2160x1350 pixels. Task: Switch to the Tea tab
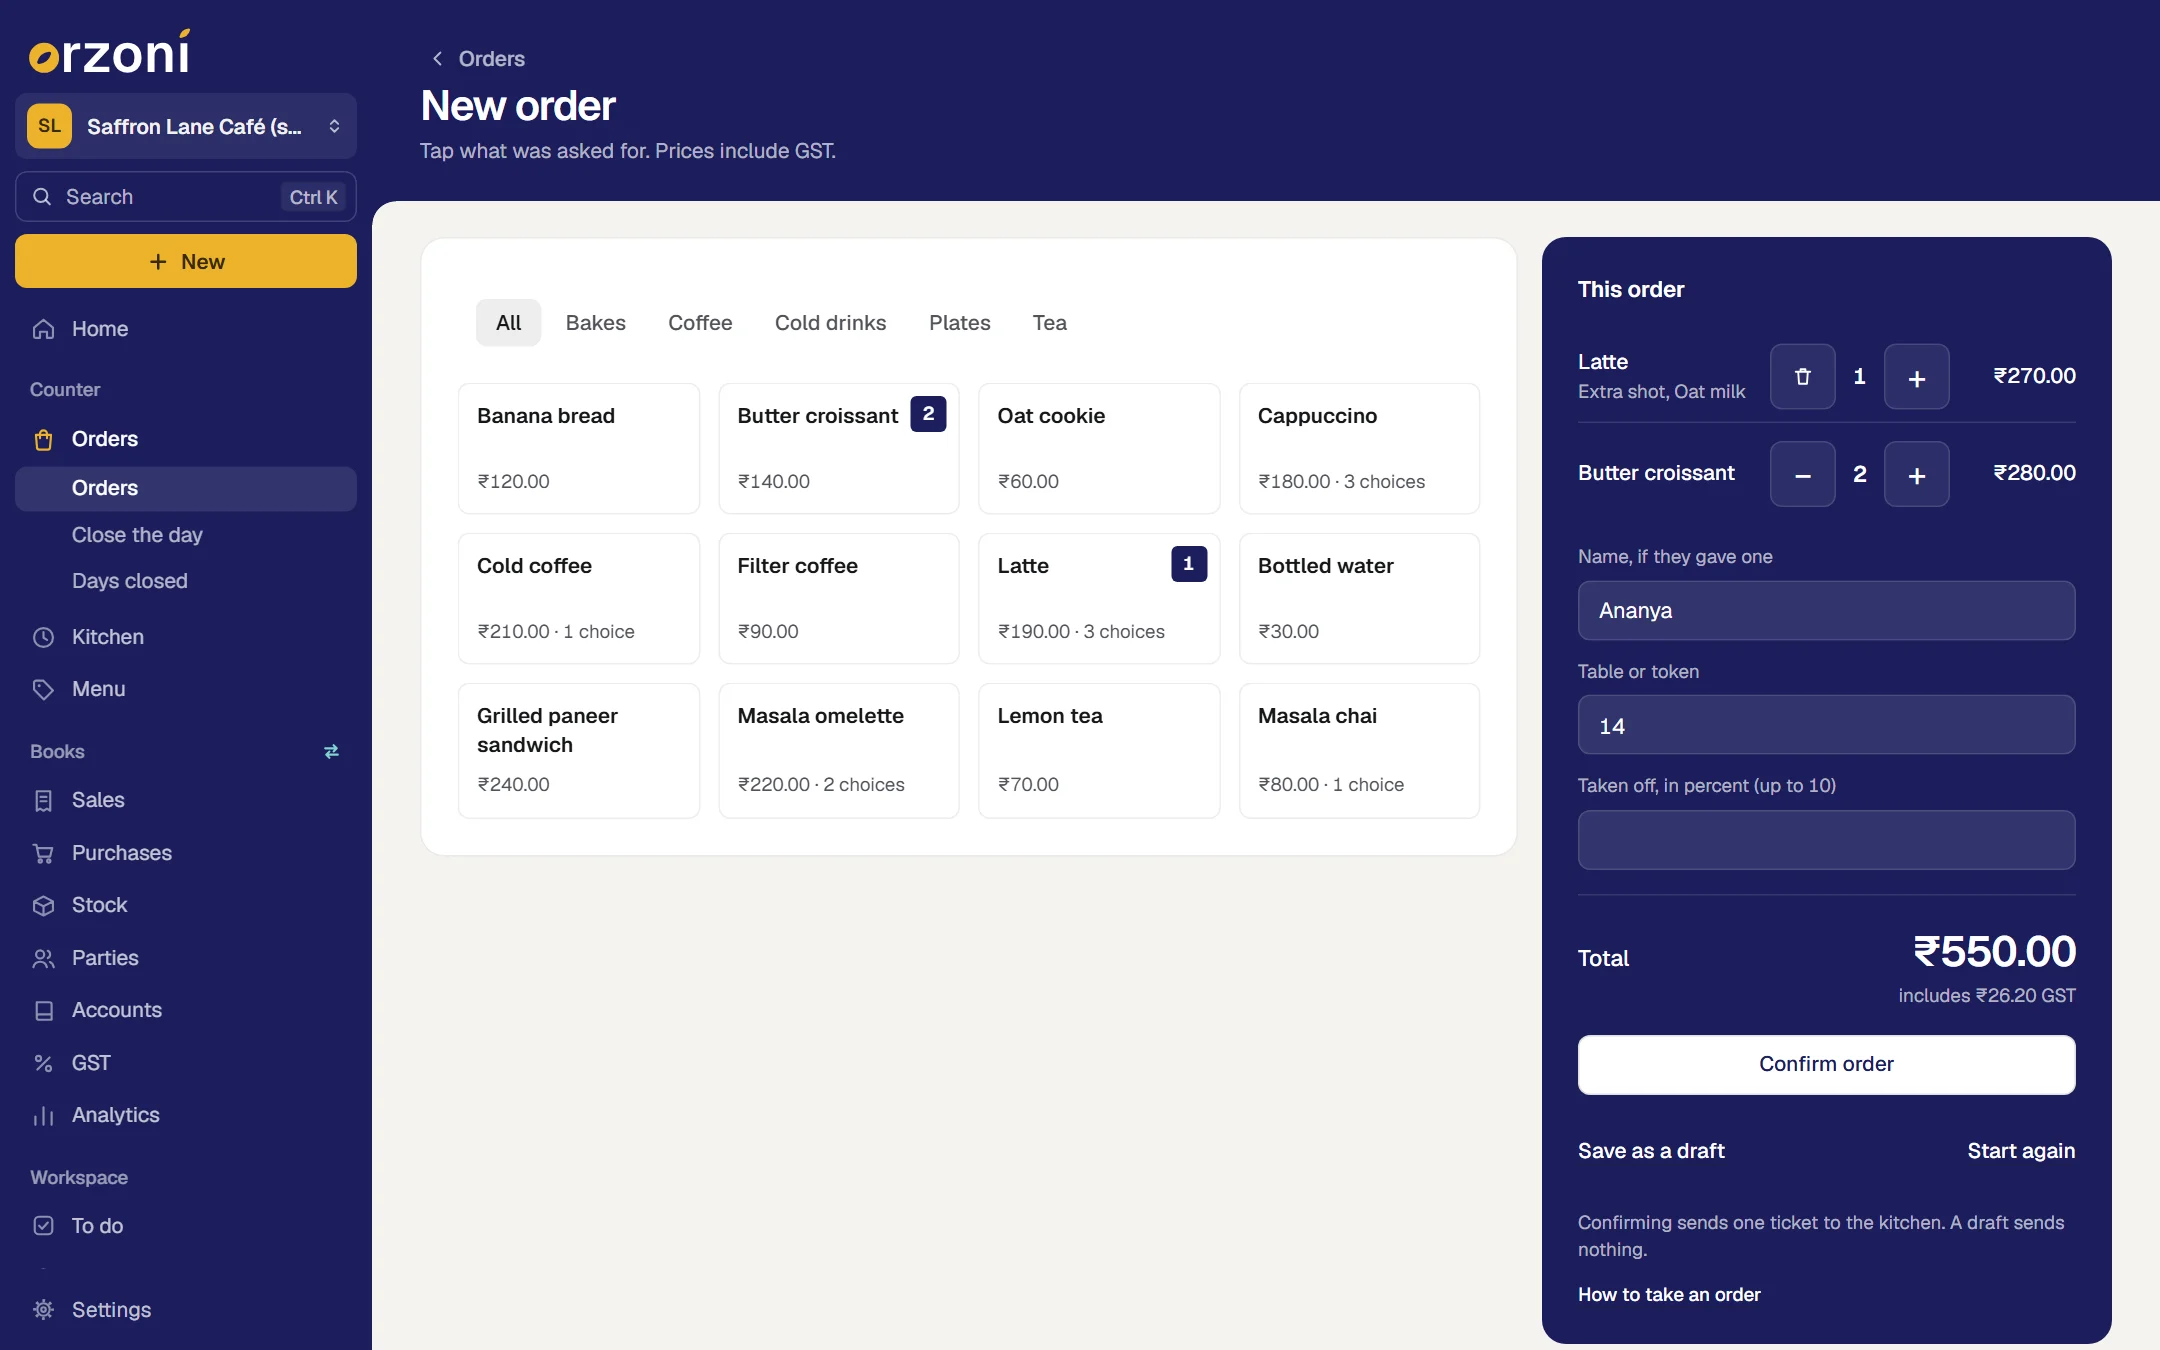(1049, 323)
